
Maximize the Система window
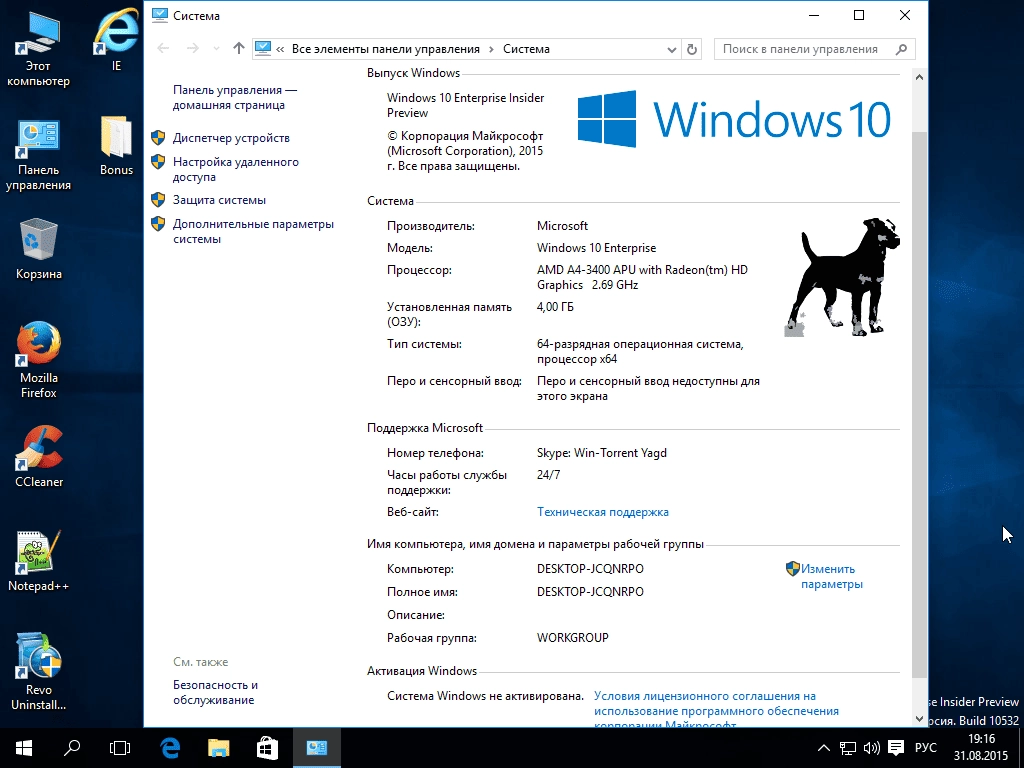859,15
